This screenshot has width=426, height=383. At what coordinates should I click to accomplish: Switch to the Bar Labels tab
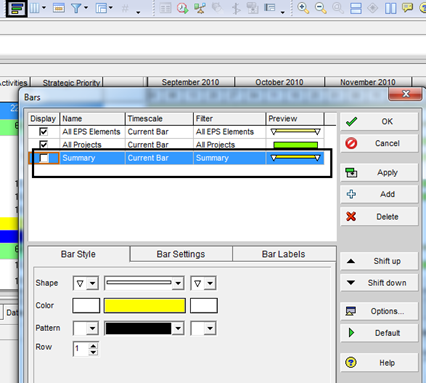tap(284, 254)
